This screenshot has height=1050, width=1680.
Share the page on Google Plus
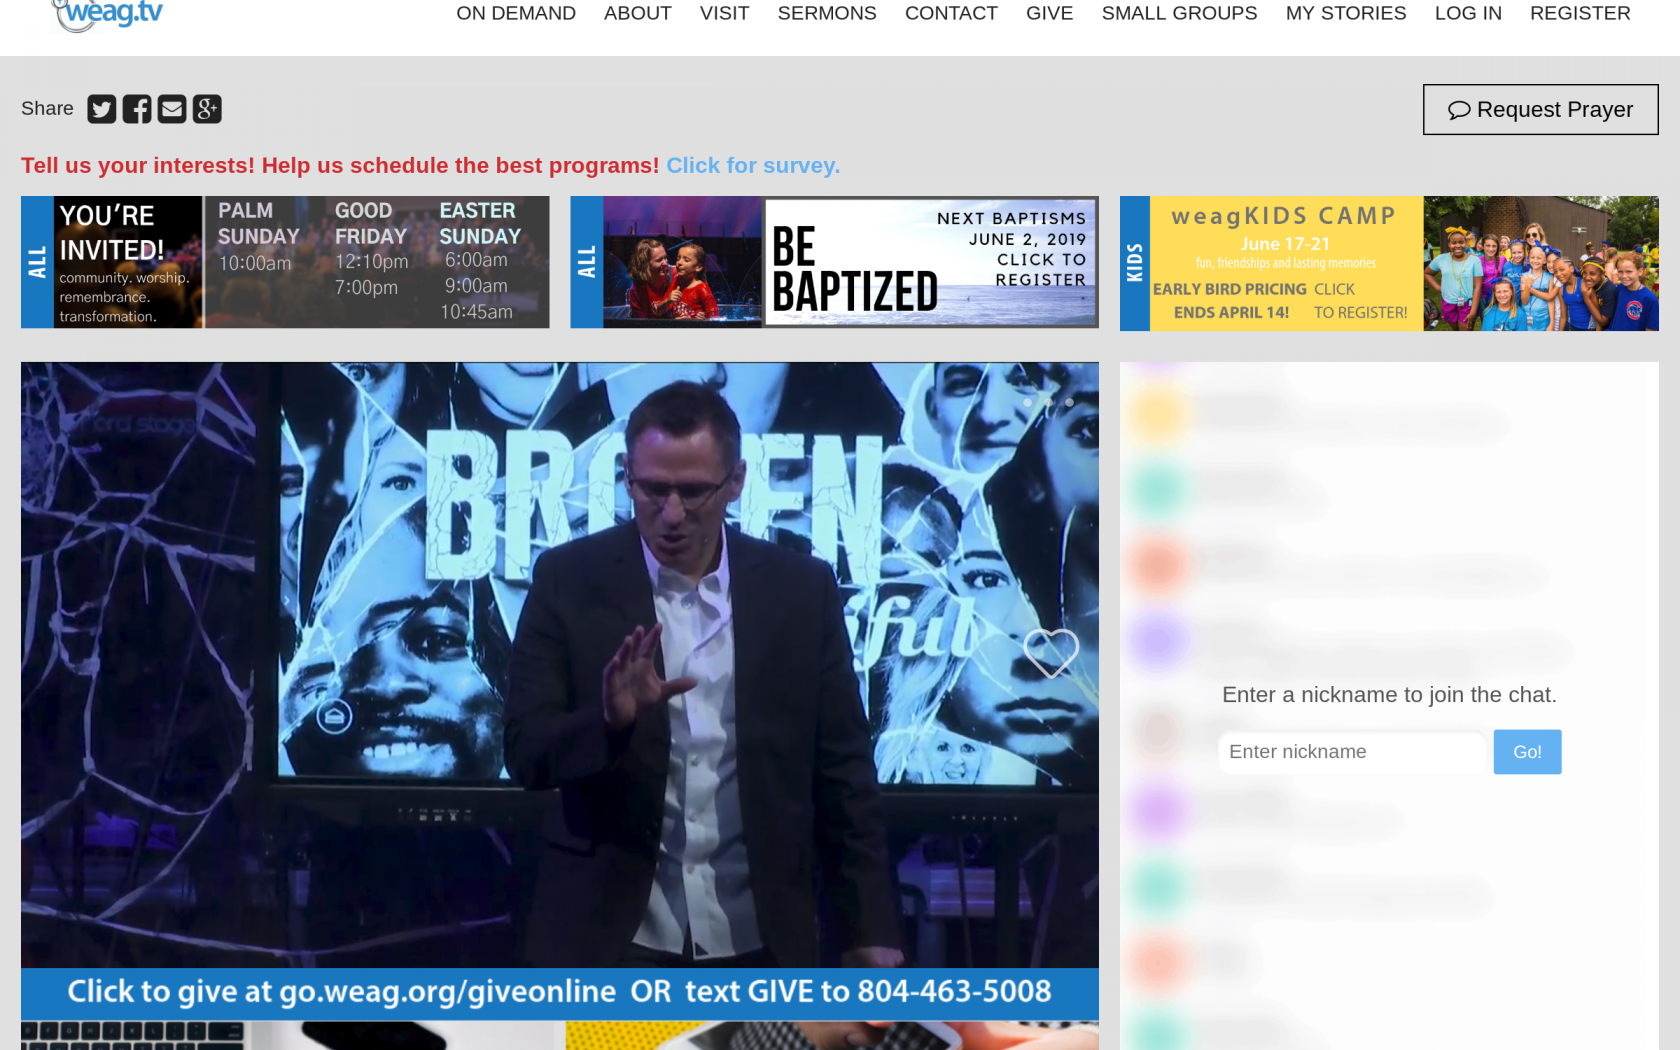[x=207, y=109]
